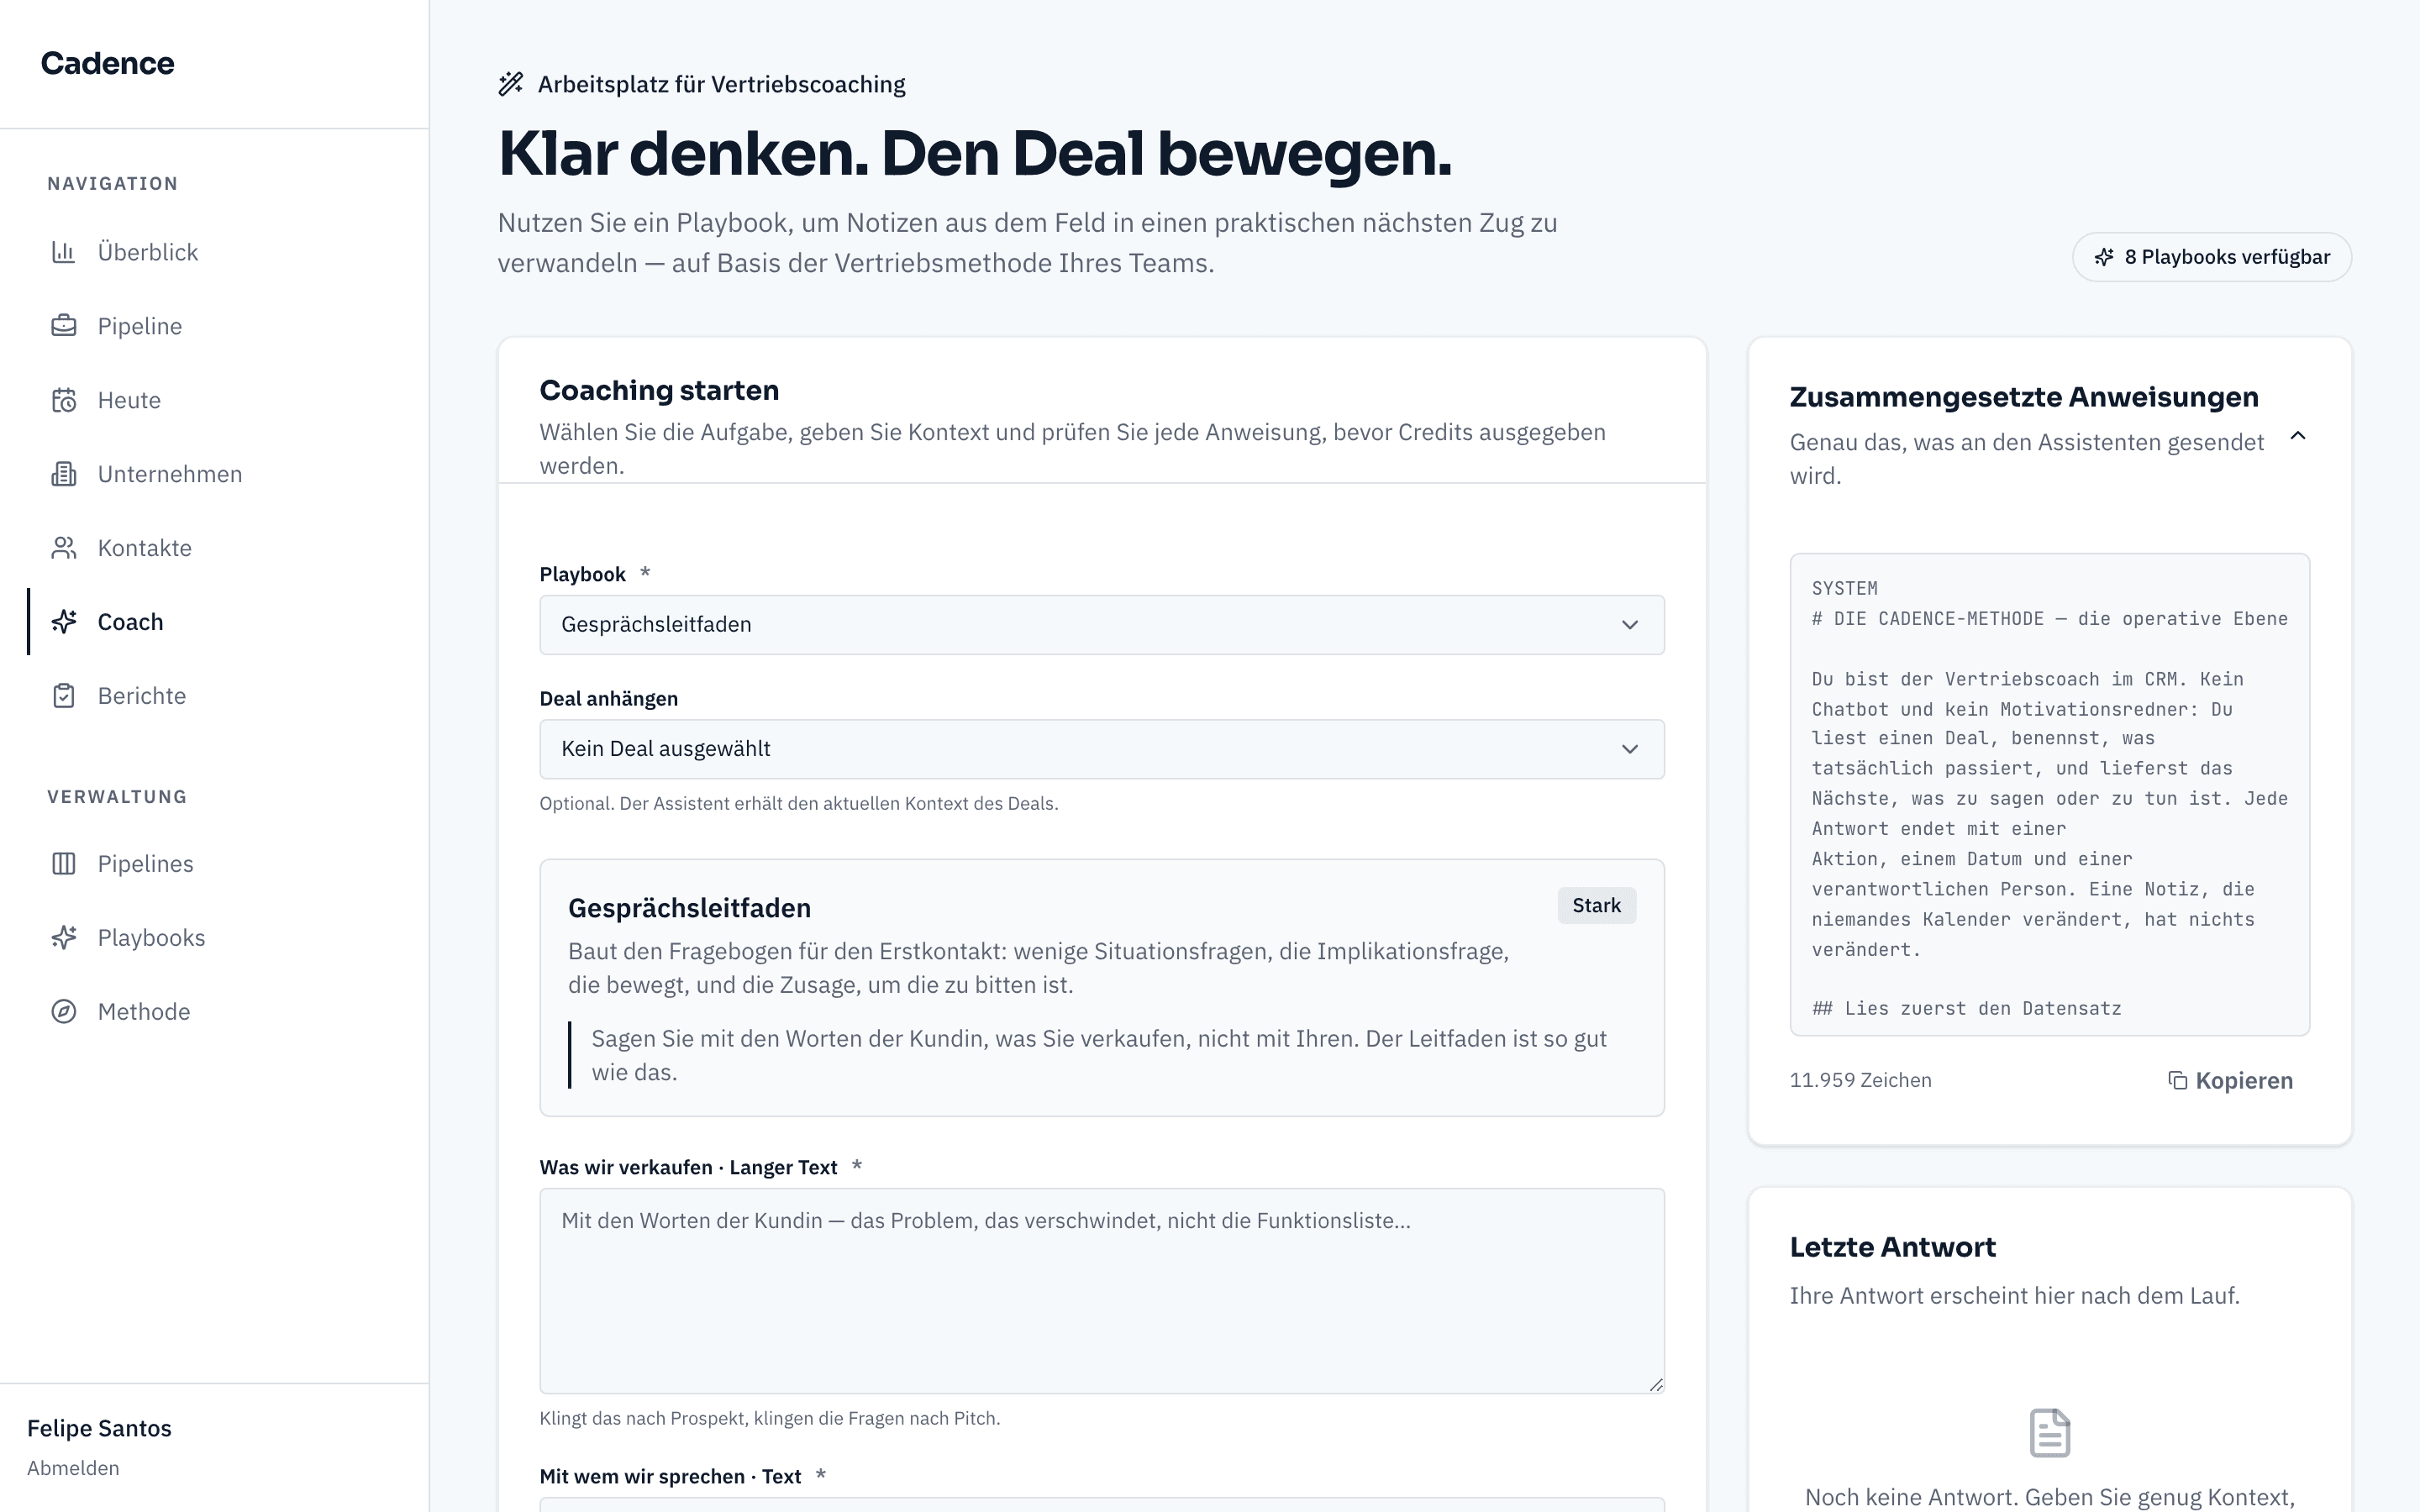Open Playbooks under Verwaltung

tap(214, 938)
